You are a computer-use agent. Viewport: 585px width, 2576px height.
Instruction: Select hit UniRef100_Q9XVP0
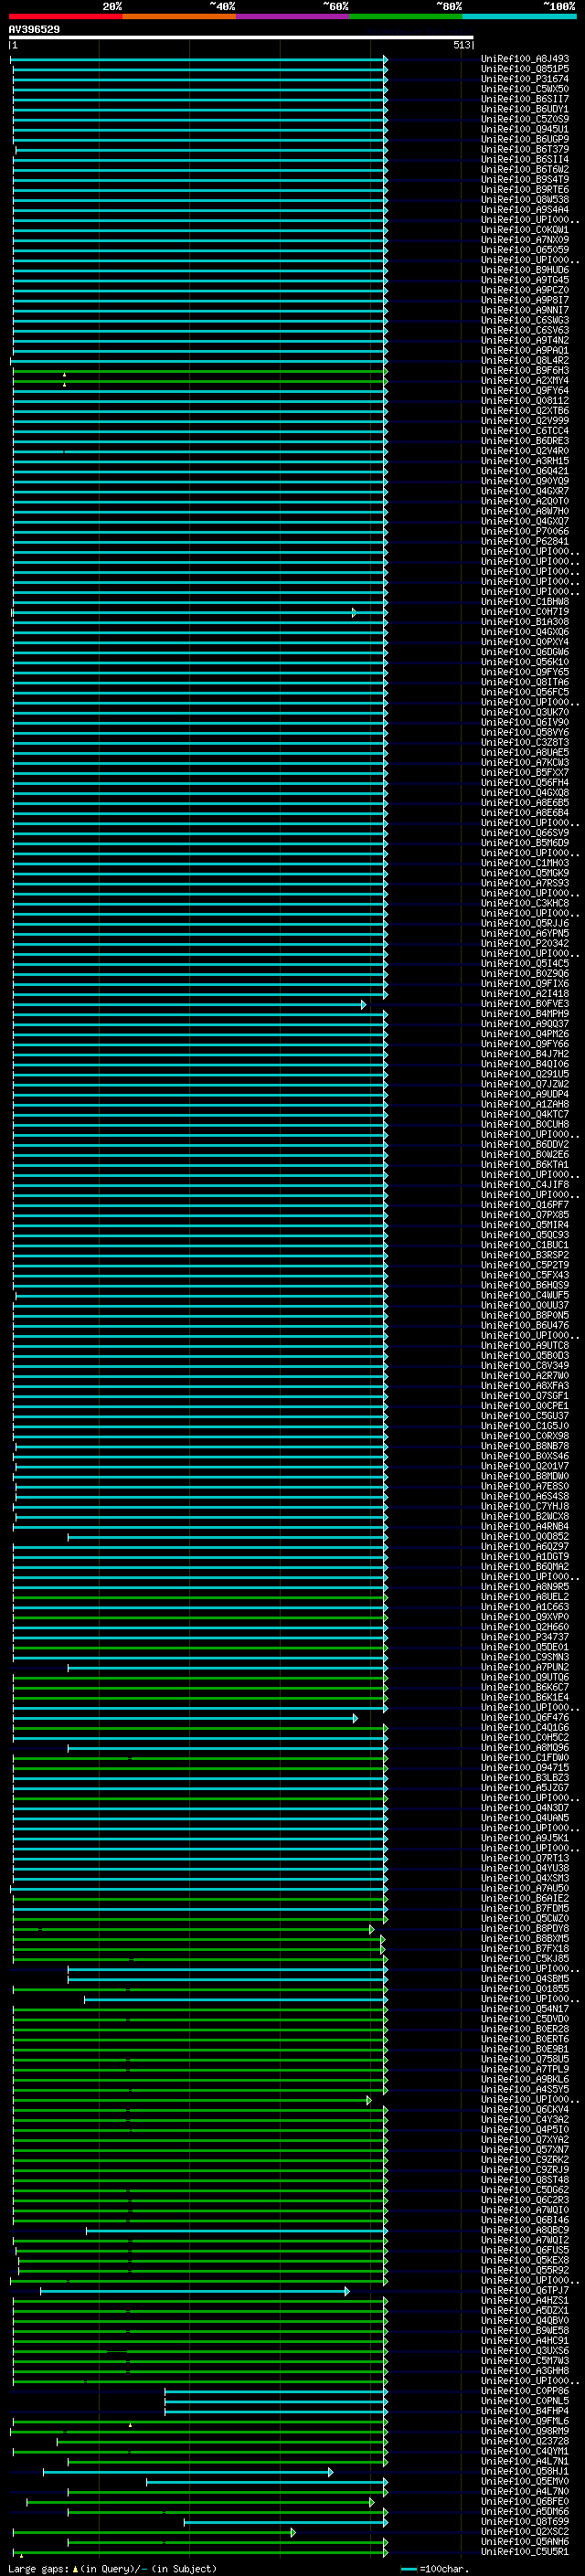click(x=525, y=1617)
